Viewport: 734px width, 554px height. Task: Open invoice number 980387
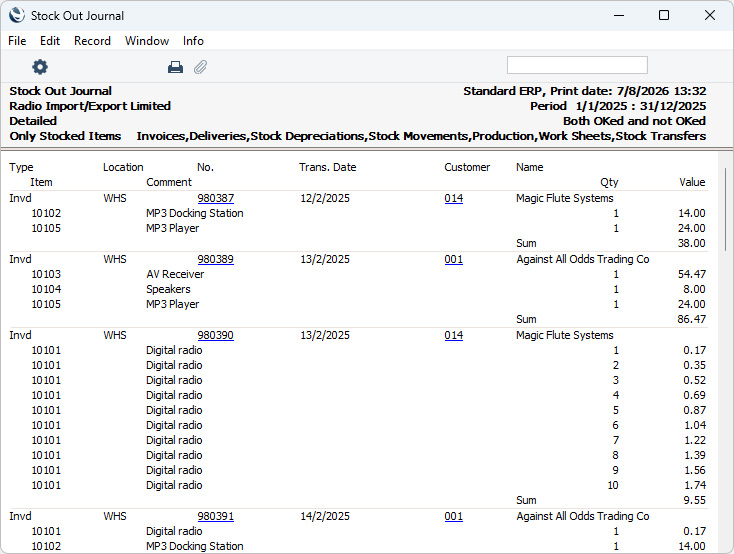[x=215, y=198]
